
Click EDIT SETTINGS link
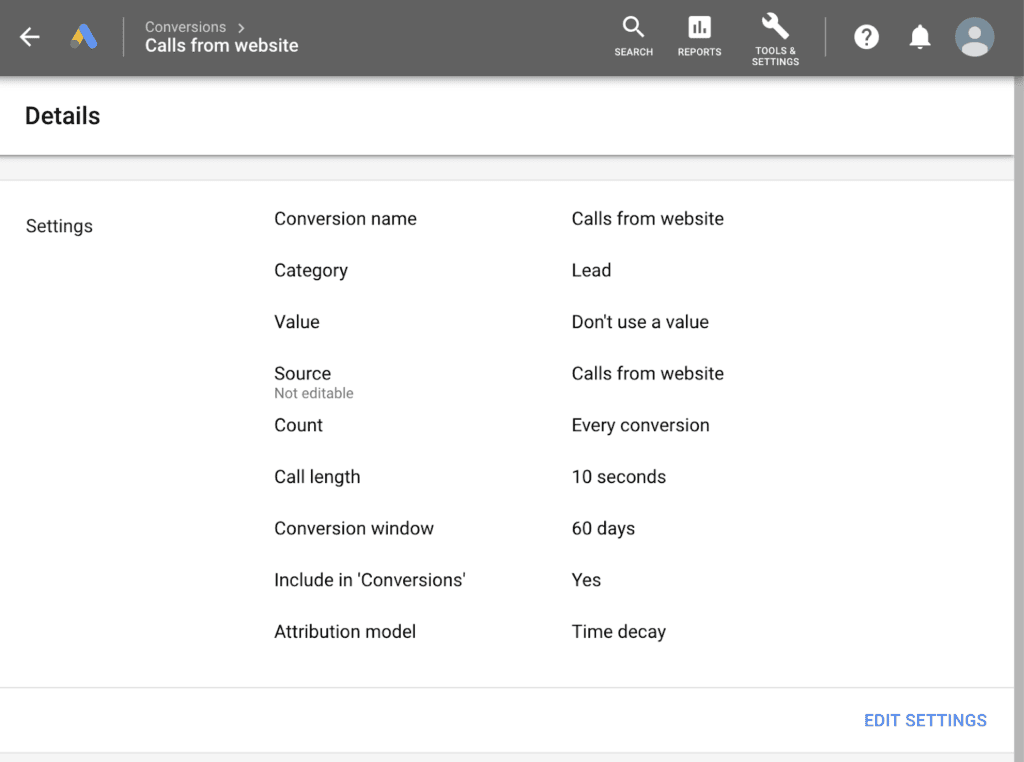(925, 720)
